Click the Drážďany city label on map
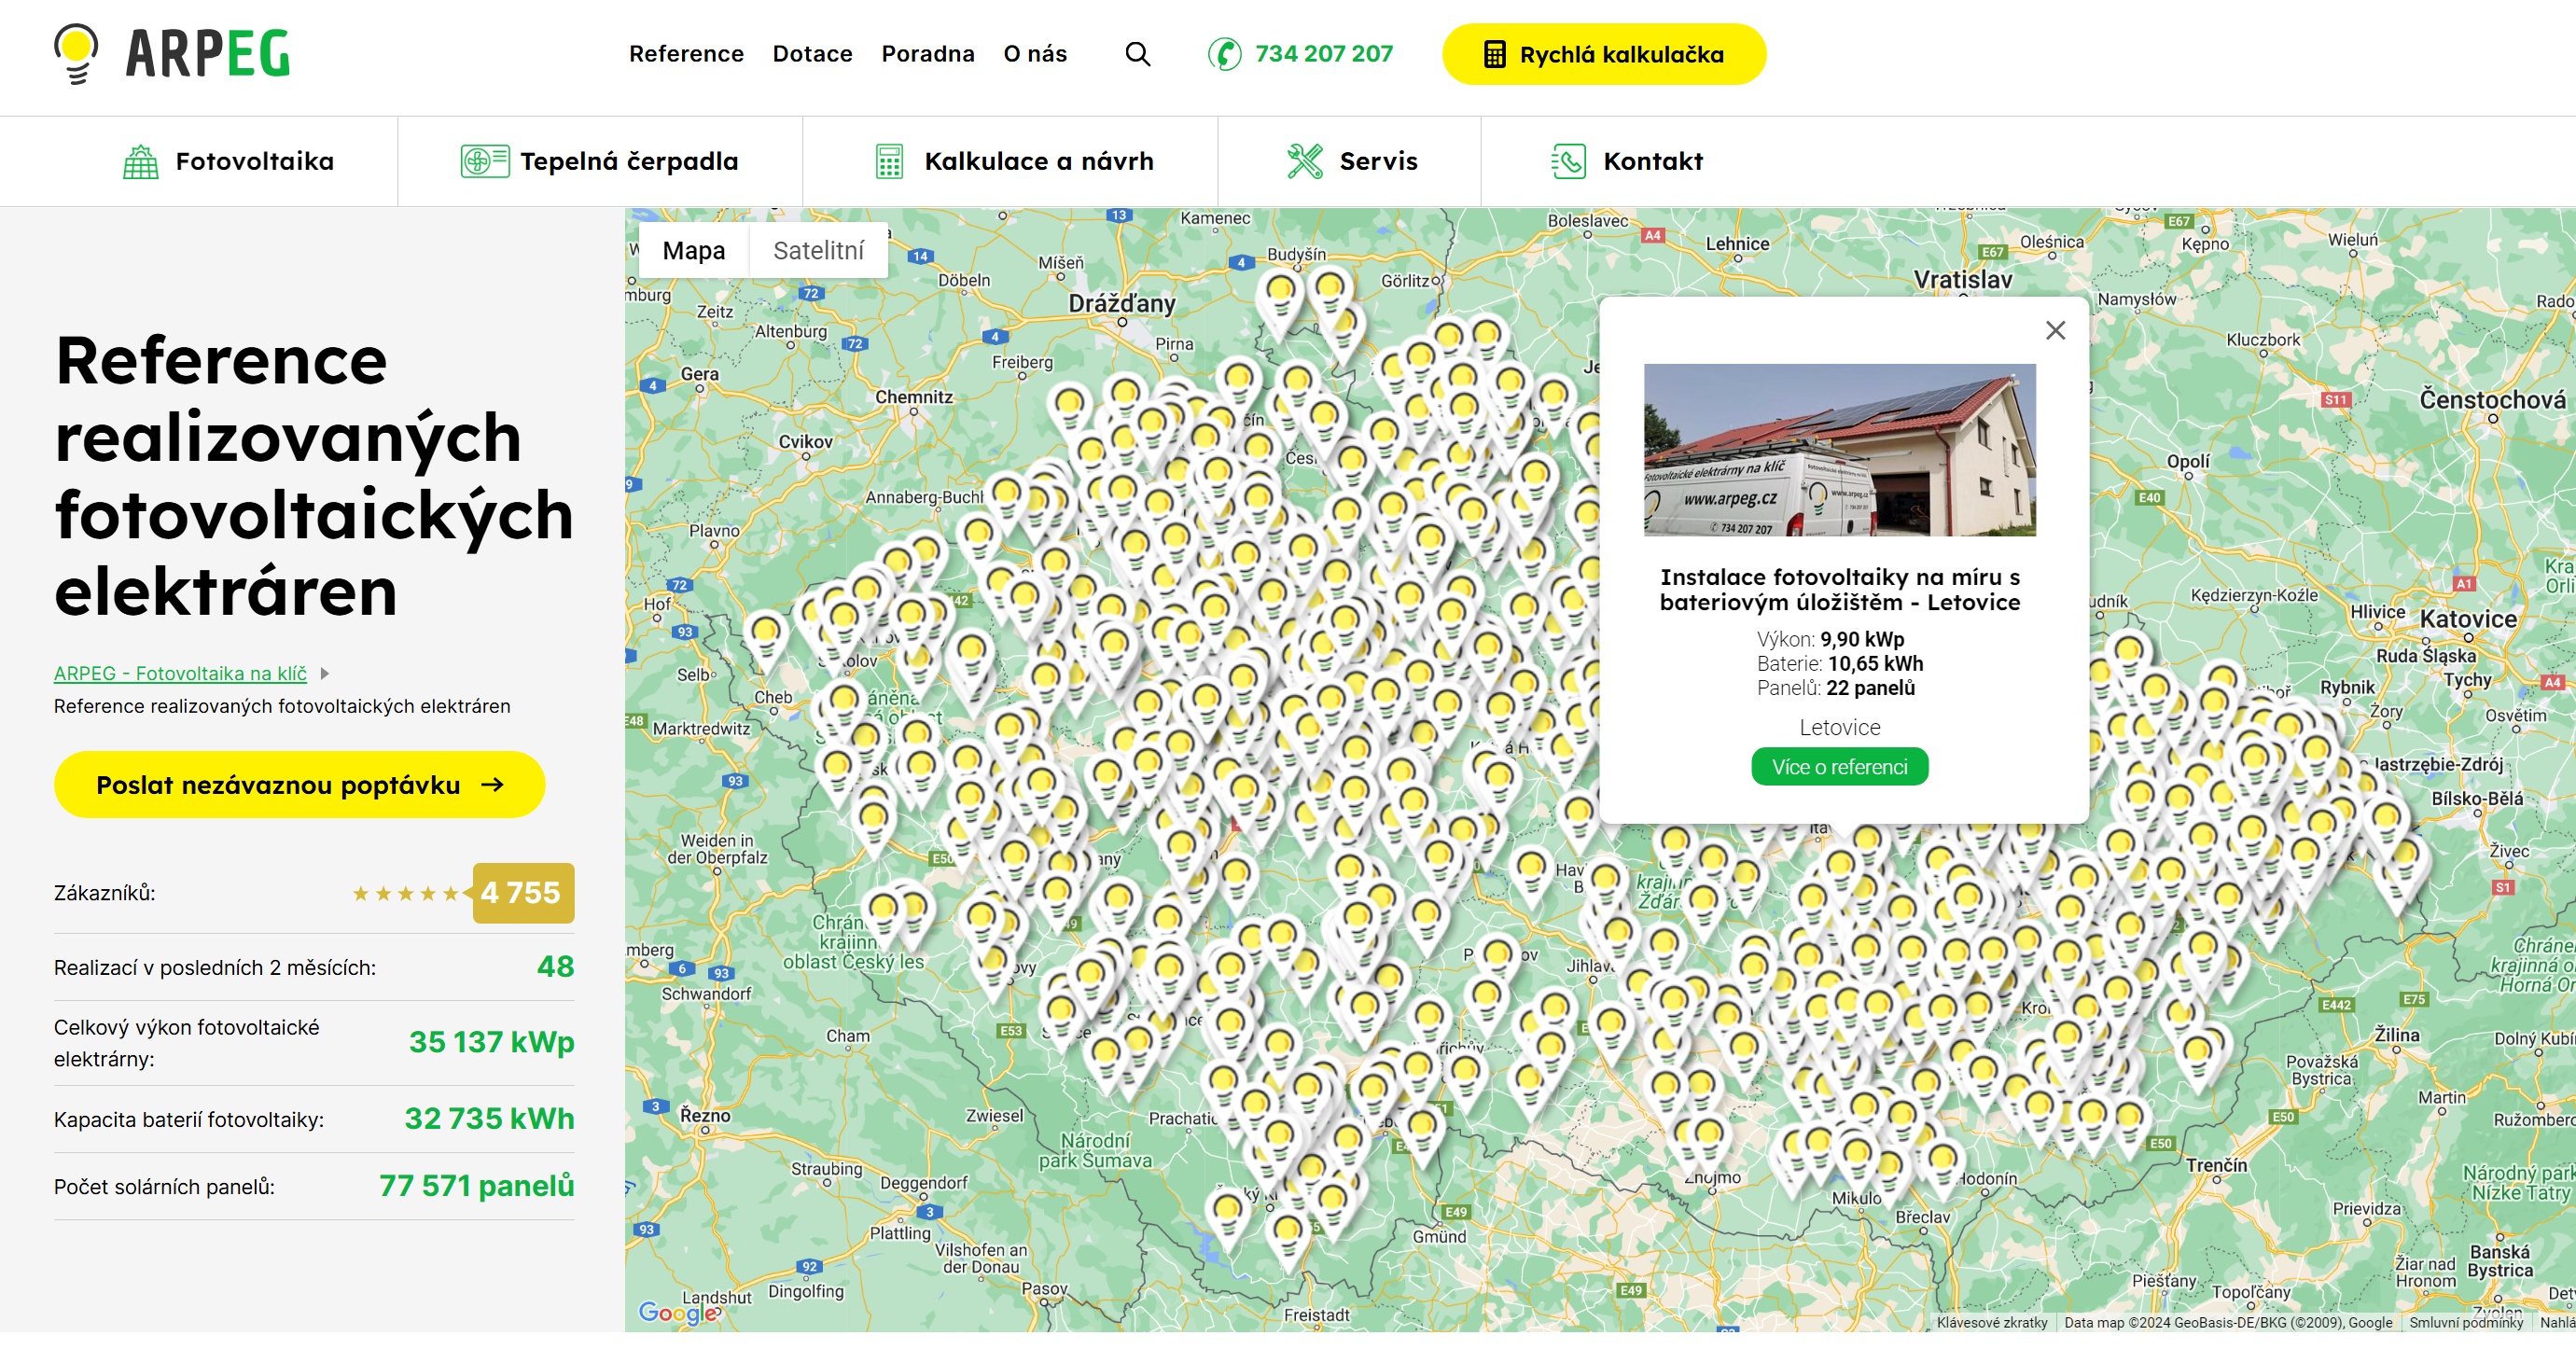The height and width of the screenshot is (1349, 2576). (x=1121, y=304)
